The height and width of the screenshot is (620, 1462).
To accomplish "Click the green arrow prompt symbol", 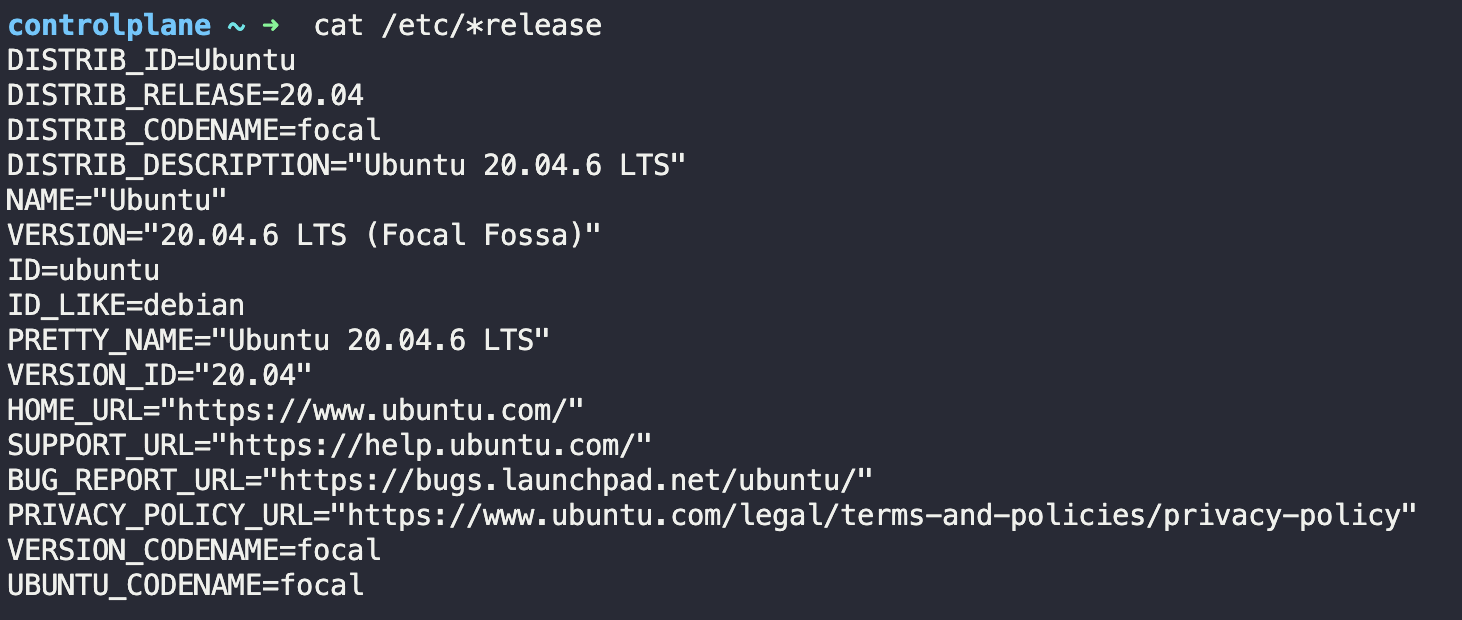I will pyautogui.click(x=270, y=25).
